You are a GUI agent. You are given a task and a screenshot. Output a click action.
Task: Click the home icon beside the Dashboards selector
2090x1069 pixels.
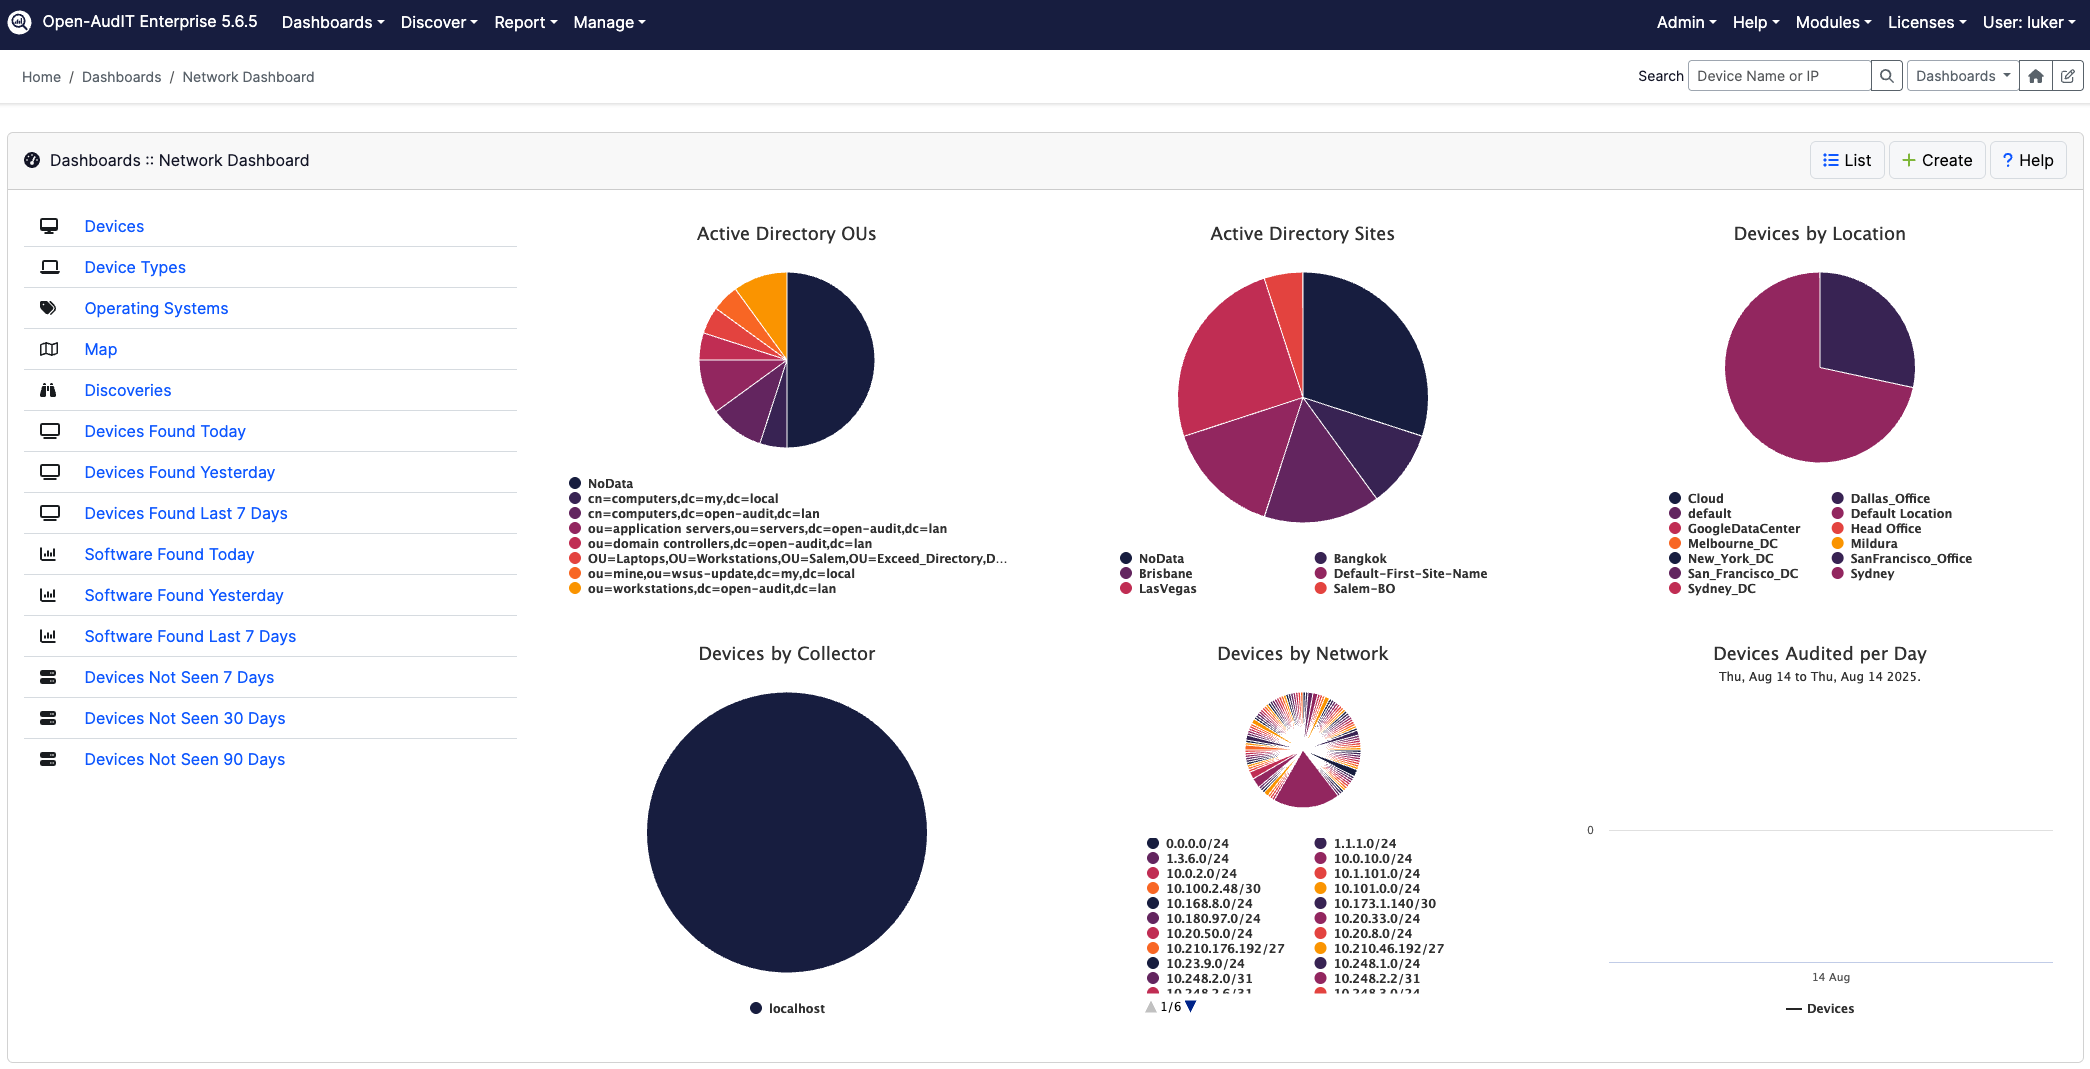tap(2035, 75)
